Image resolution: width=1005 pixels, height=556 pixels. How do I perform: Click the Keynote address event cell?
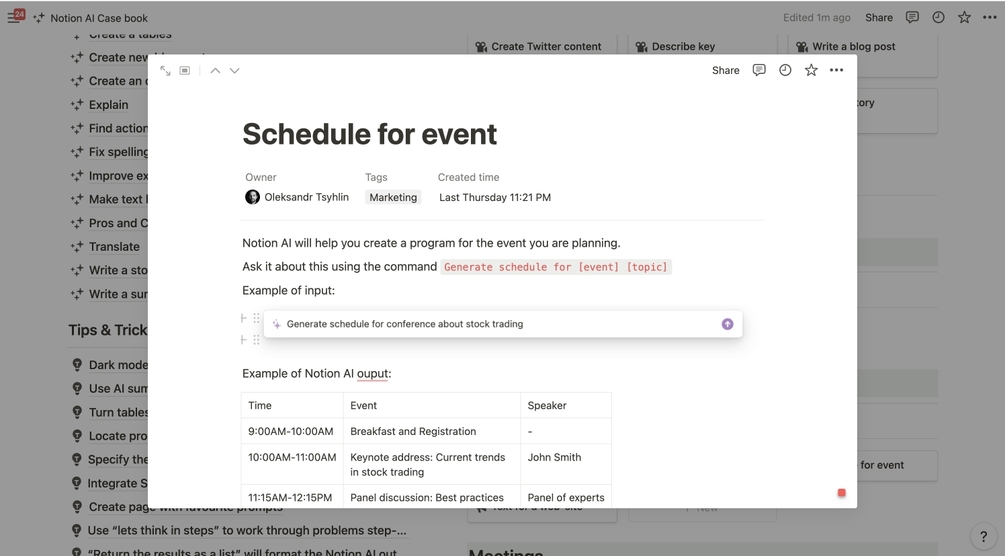432,464
